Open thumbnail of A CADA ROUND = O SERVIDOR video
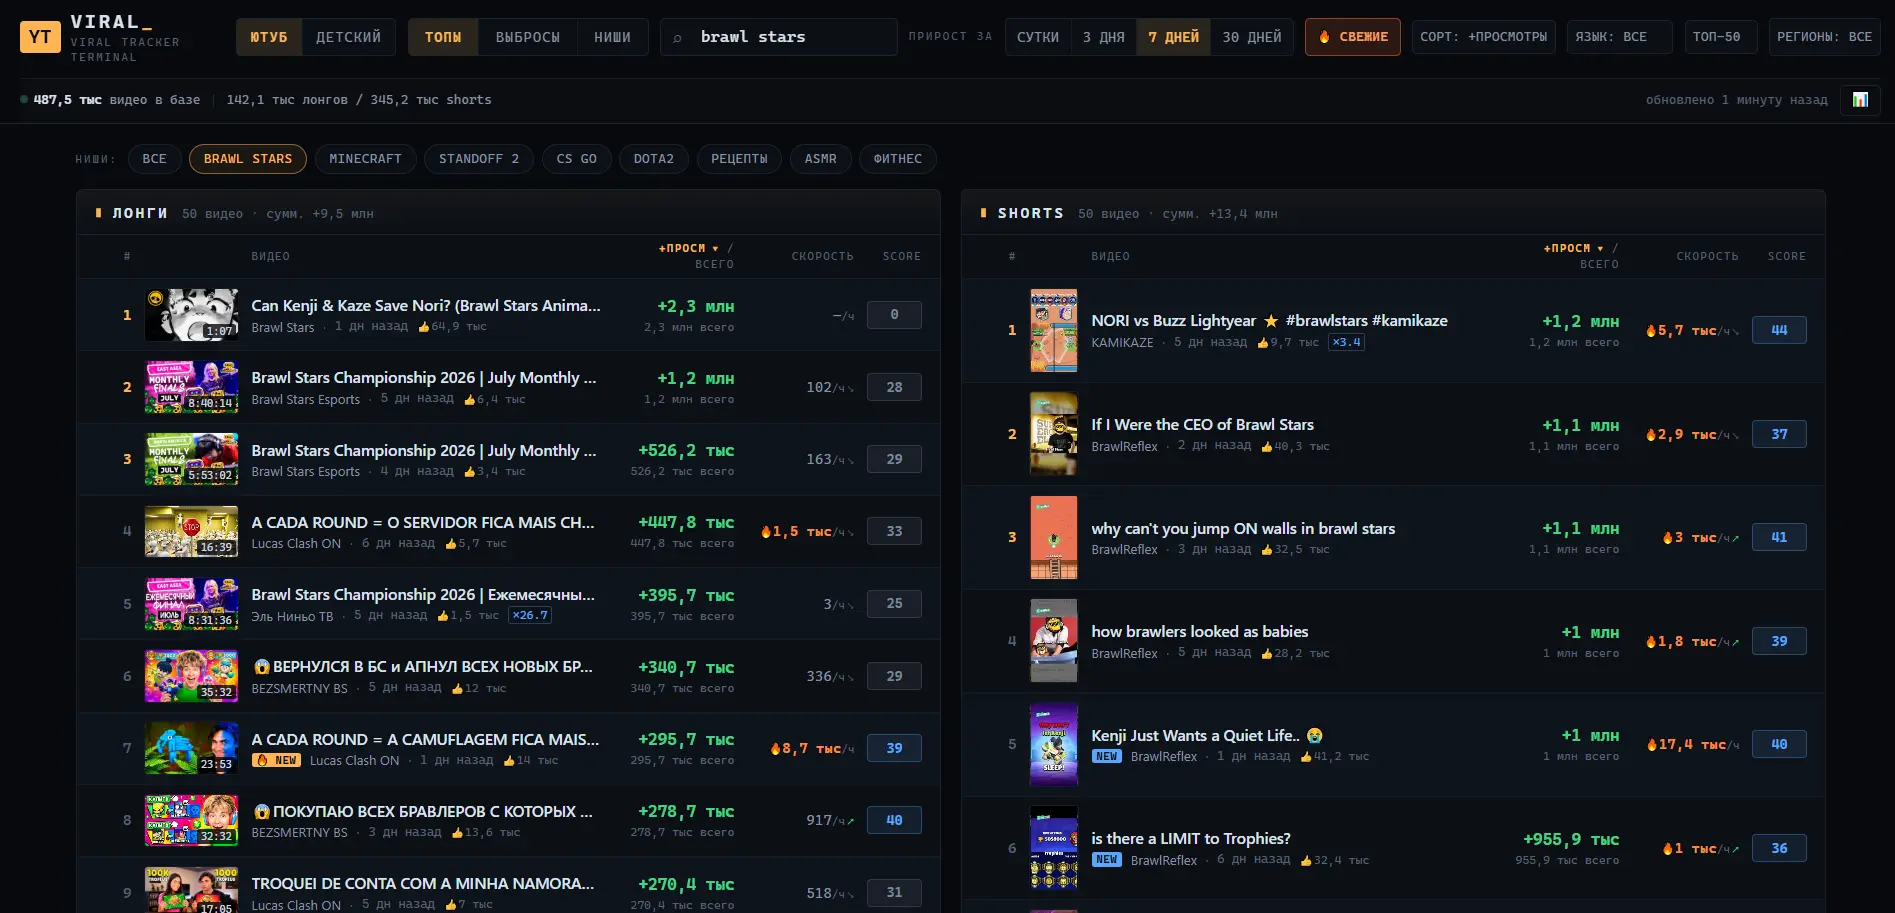This screenshot has width=1895, height=913. pyautogui.click(x=191, y=531)
